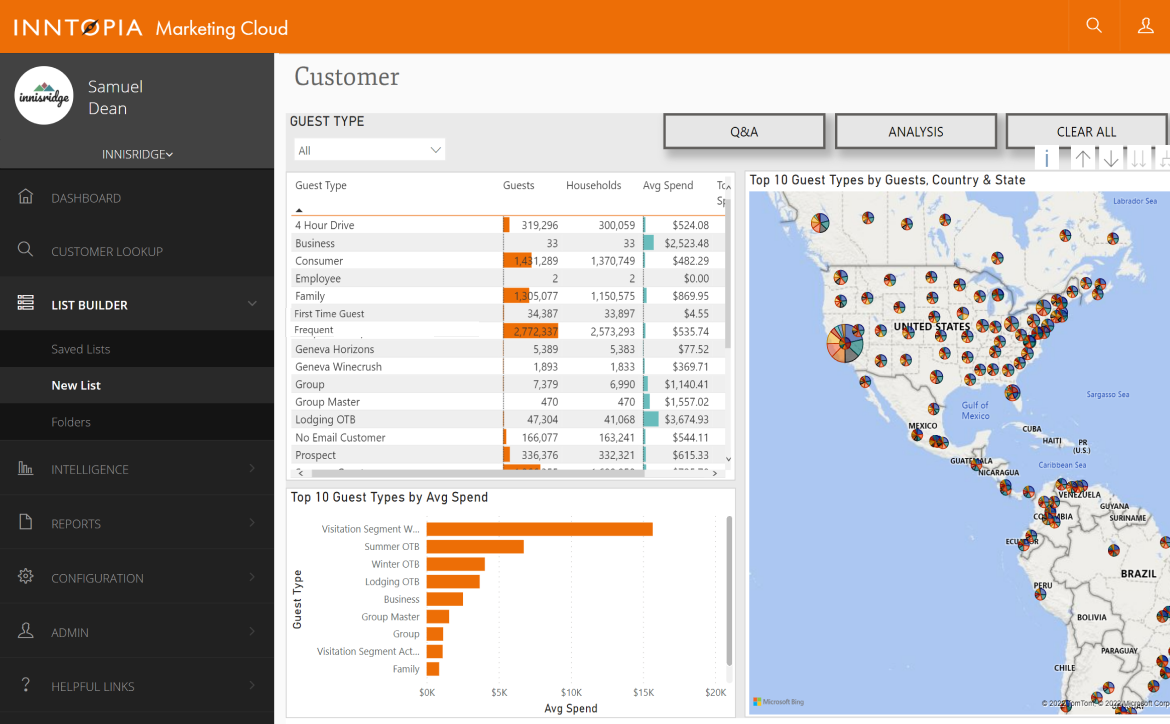
Task: Click the Intelligence bar chart icon
Action: 26,469
